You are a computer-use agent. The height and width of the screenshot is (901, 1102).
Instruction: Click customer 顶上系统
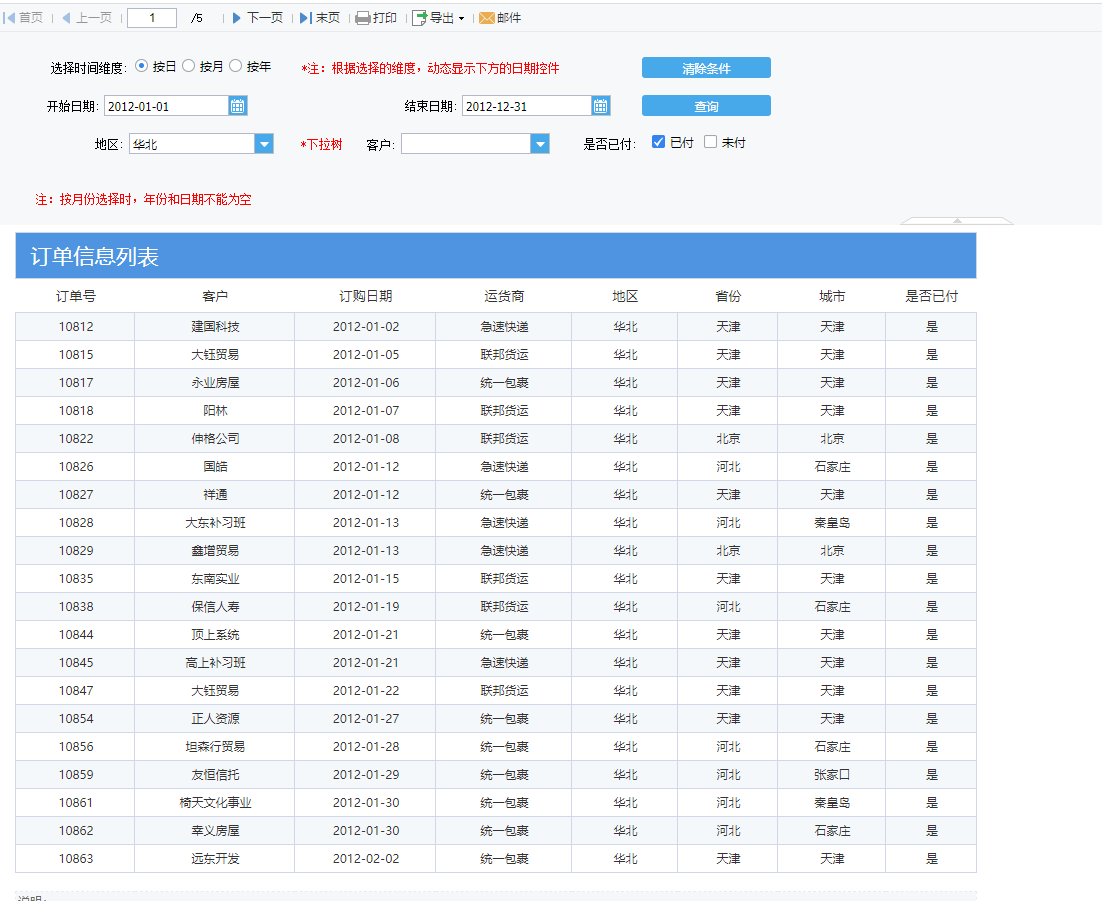215,635
